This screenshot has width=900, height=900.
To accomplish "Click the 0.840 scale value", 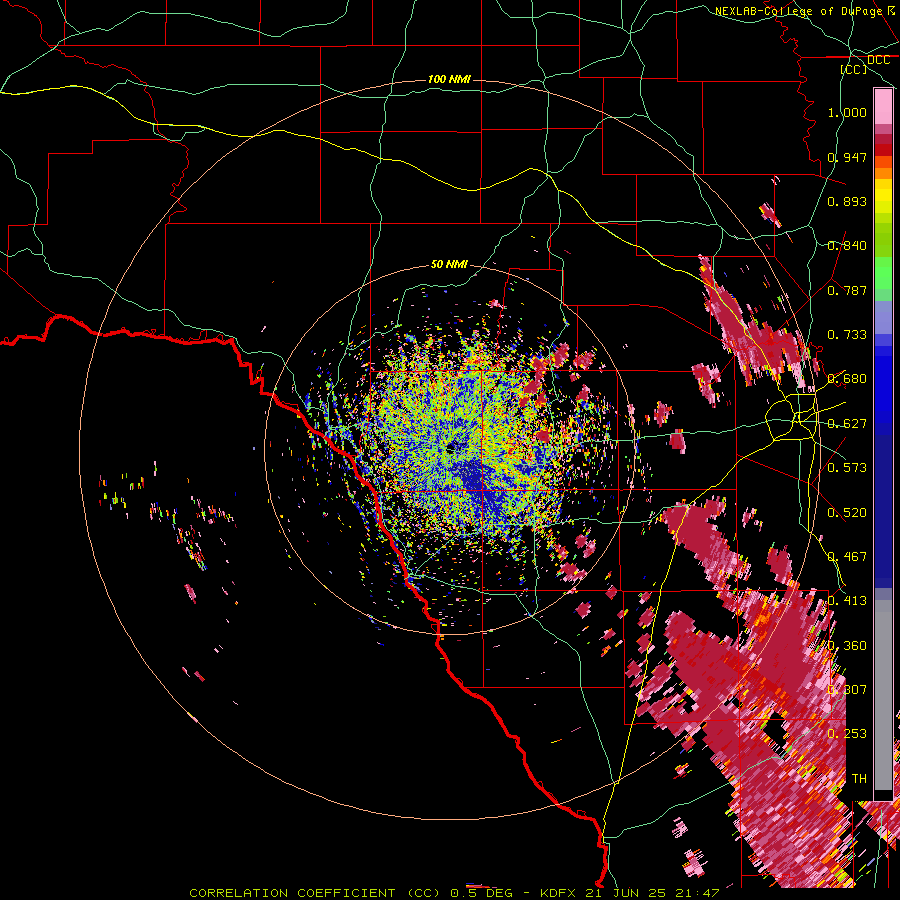I will pos(847,246).
